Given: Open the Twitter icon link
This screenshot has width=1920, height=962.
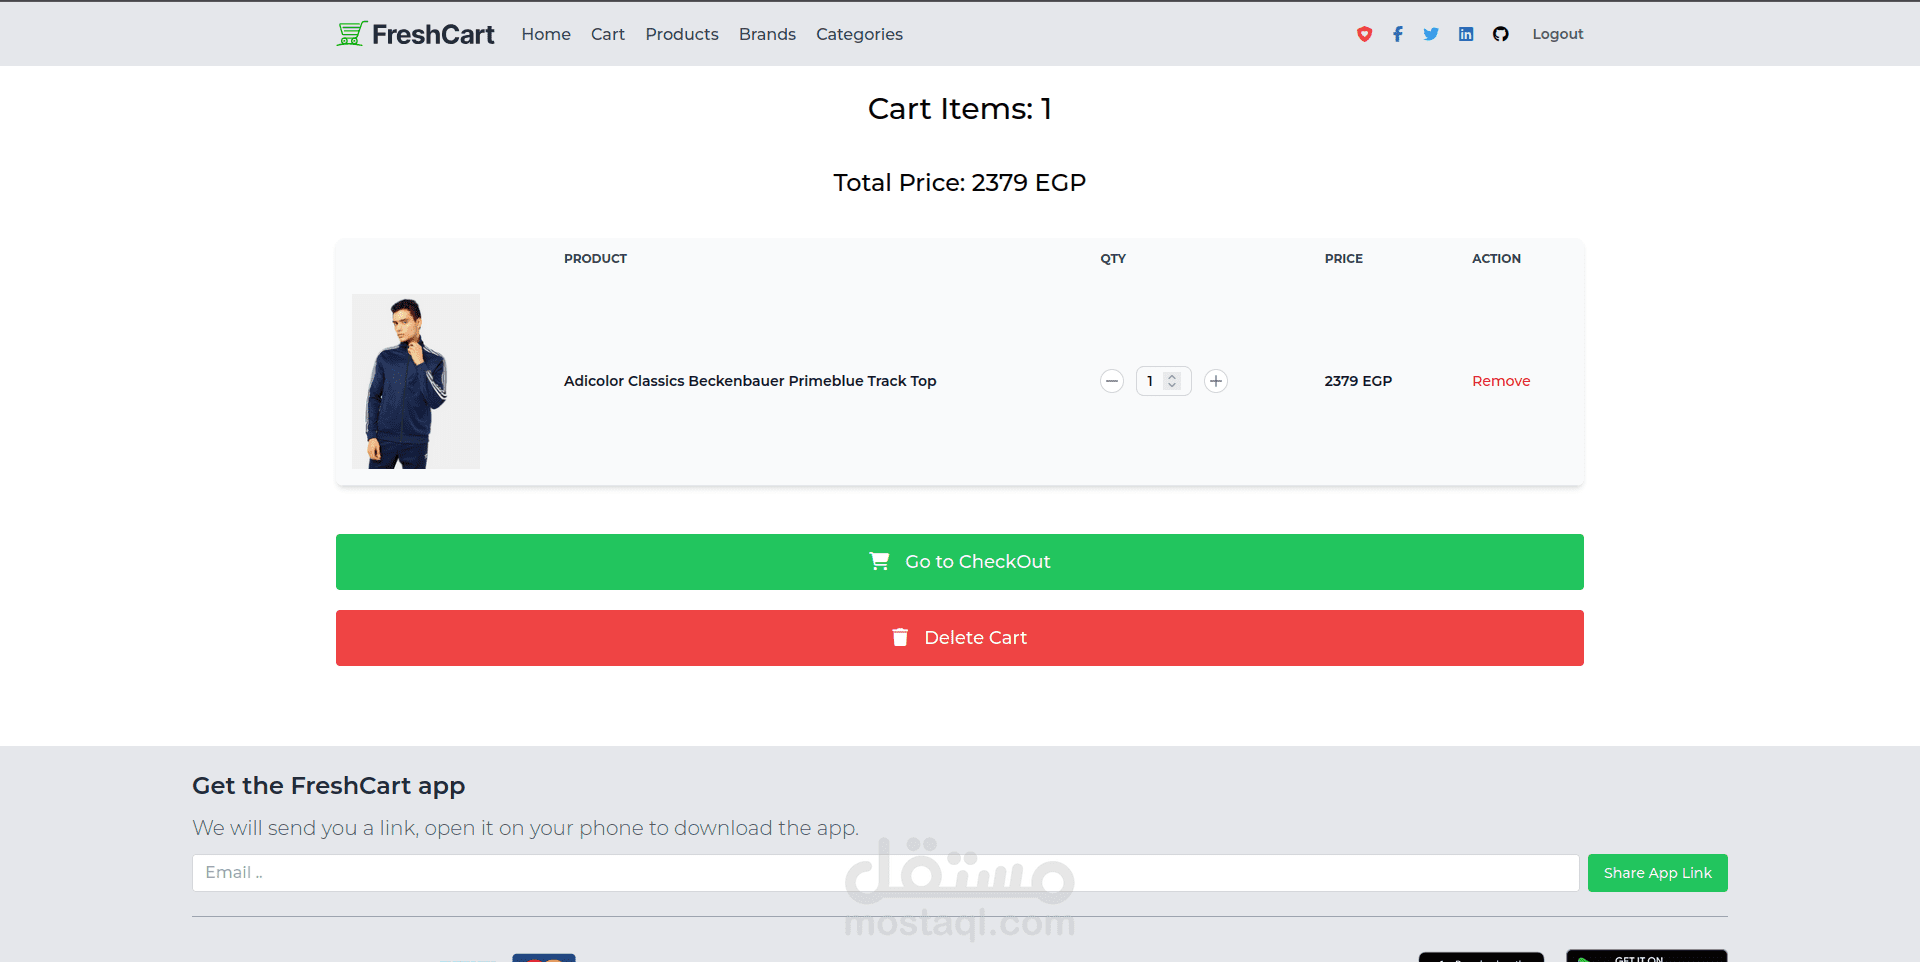Looking at the screenshot, I should pyautogui.click(x=1431, y=34).
